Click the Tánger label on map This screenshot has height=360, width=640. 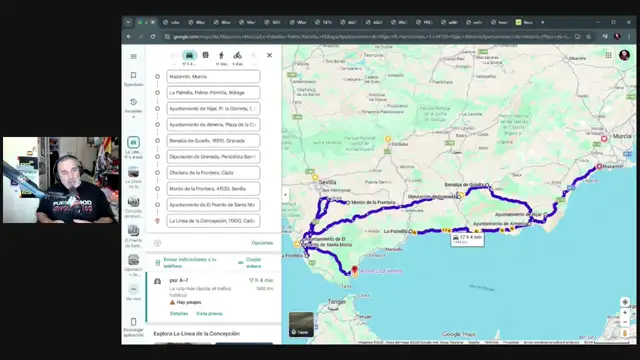pyautogui.click(x=337, y=302)
